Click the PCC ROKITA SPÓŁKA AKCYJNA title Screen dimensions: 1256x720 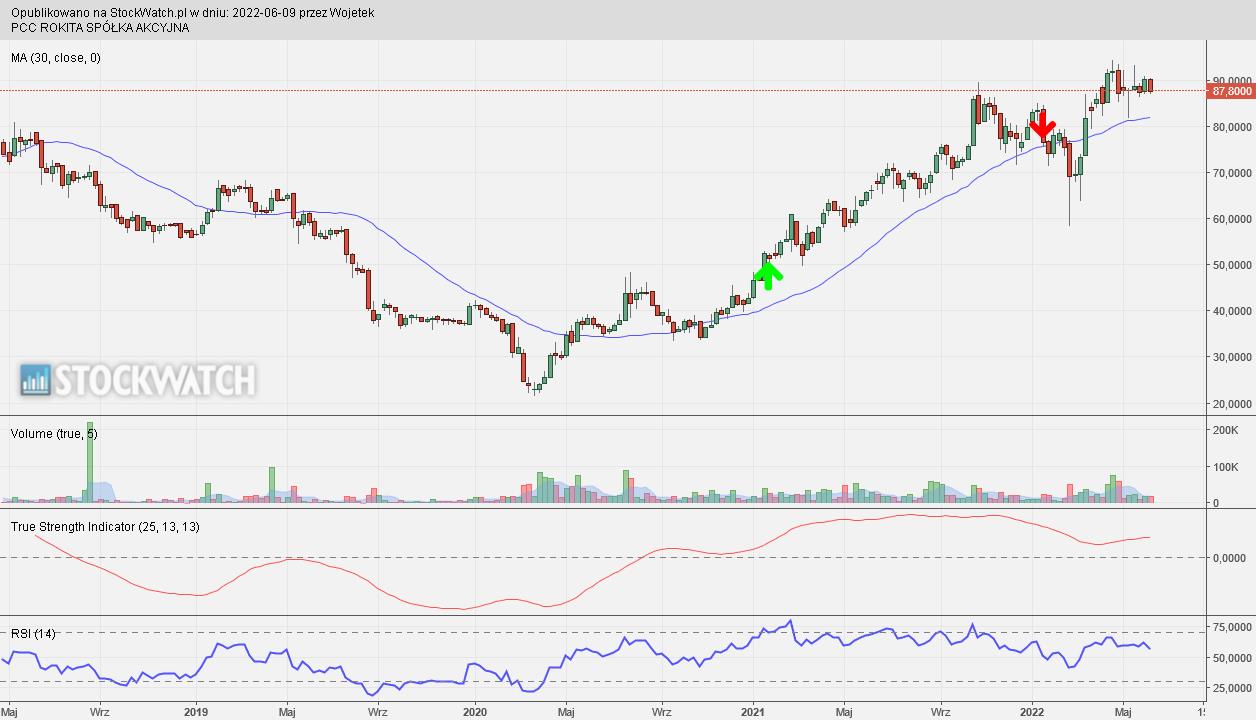(x=100, y=27)
